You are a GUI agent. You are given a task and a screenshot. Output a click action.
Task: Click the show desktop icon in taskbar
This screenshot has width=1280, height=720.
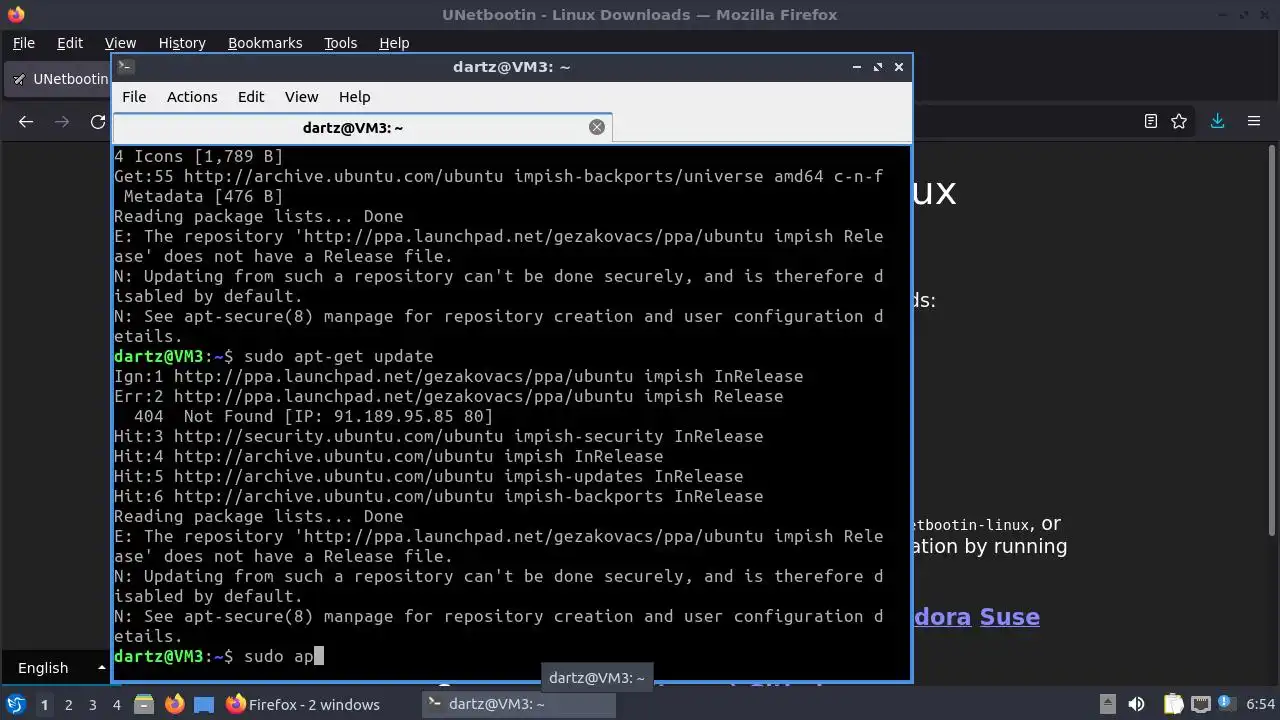pos(204,704)
